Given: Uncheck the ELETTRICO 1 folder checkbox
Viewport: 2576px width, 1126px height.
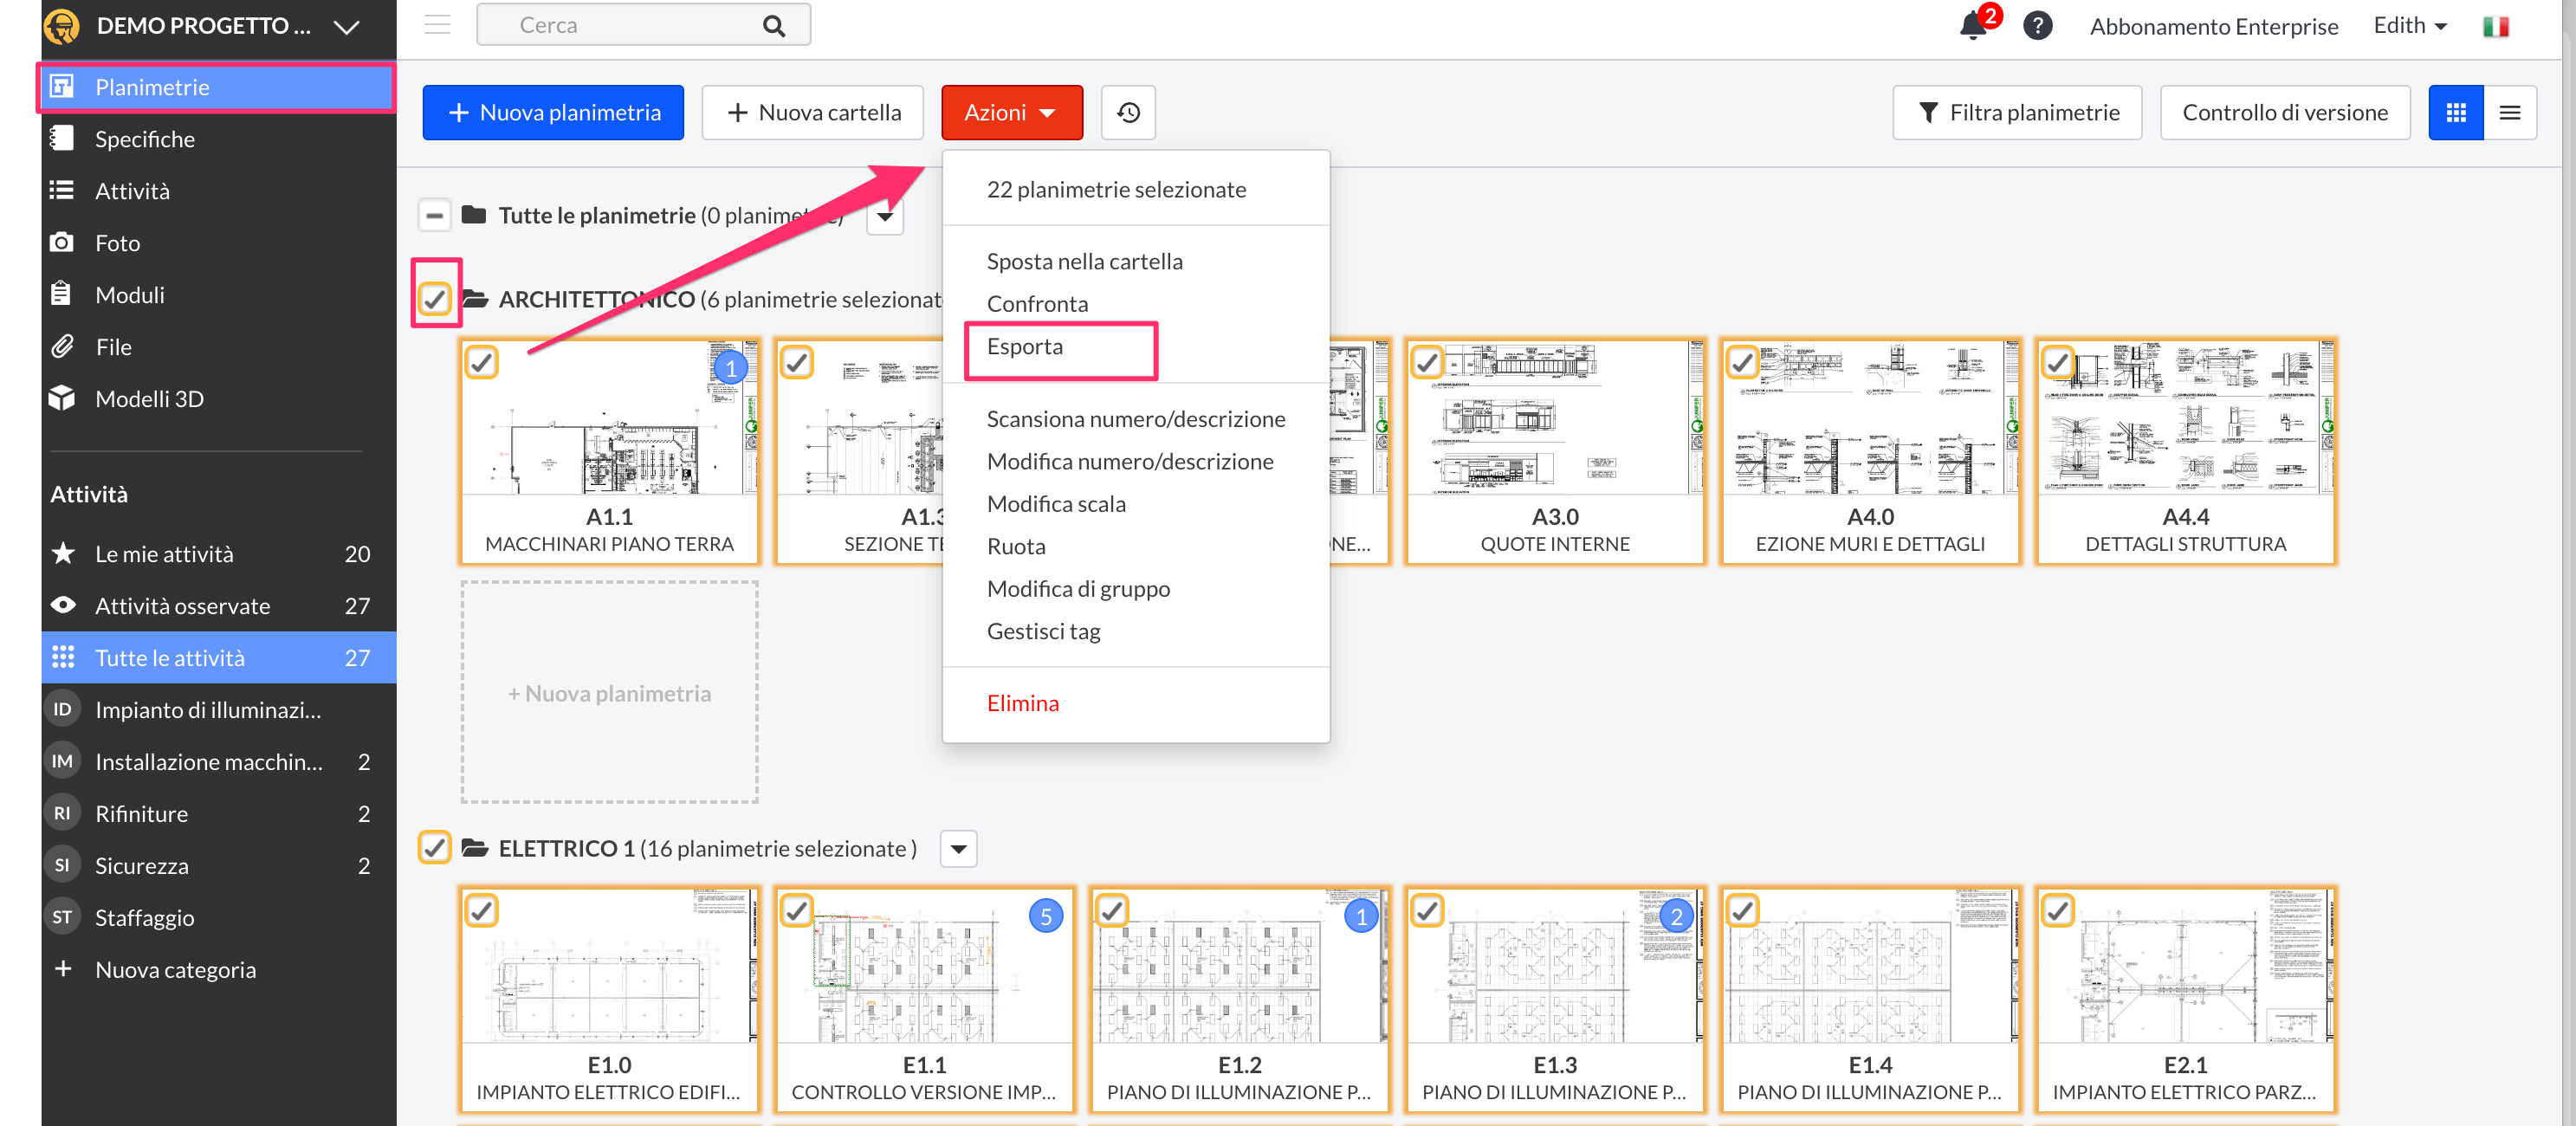Looking at the screenshot, I should tap(435, 848).
